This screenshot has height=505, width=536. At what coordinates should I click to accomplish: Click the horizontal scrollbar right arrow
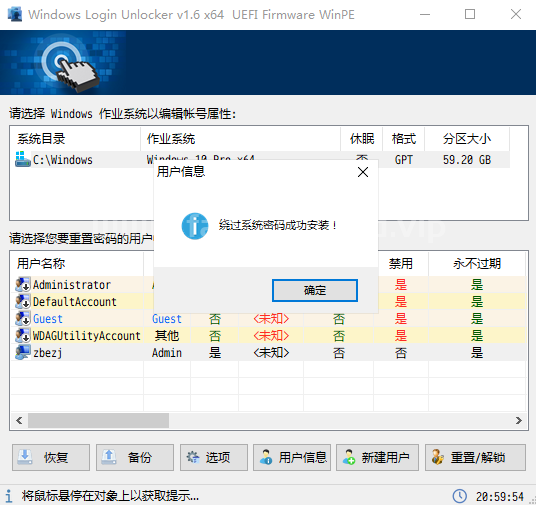click(x=519, y=420)
